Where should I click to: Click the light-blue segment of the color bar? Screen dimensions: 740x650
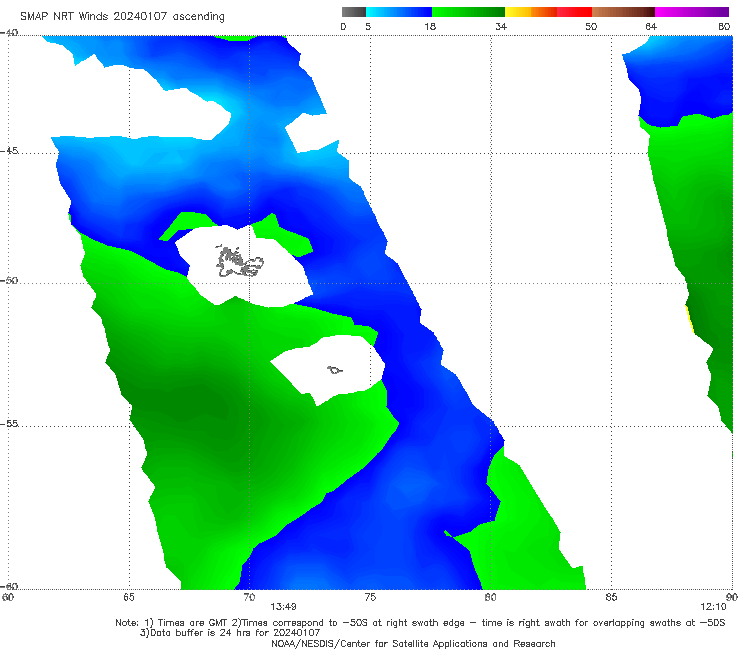(399, 12)
